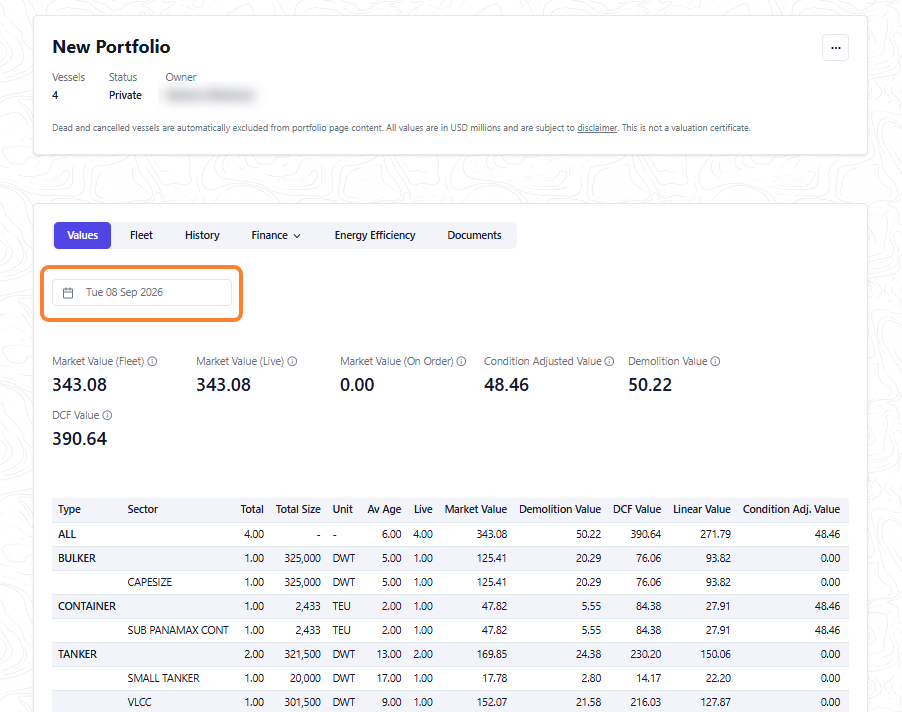Viewport: 902px width, 712px height.
Task: Click the Av Age column header
Action: click(384, 510)
